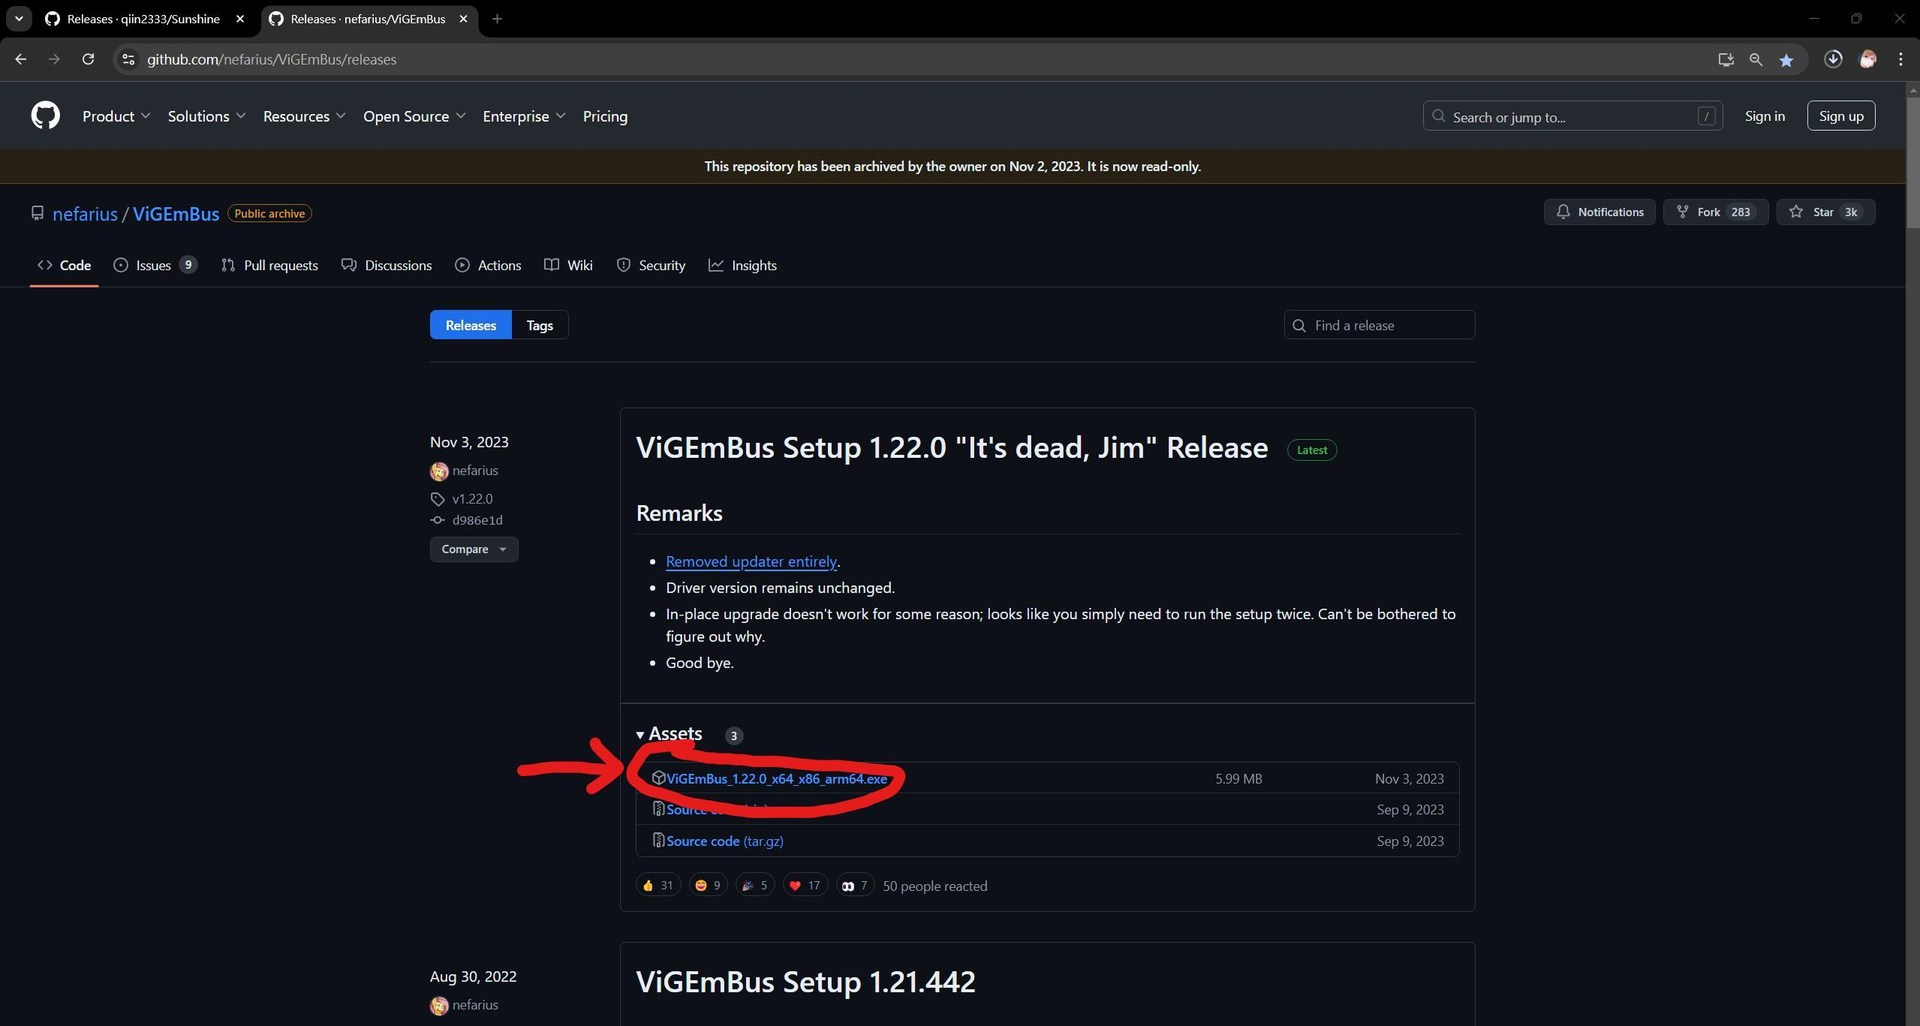Viewport: 1920px width, 1026px height.
Task: Expand the Product menu
Action: 116,117
